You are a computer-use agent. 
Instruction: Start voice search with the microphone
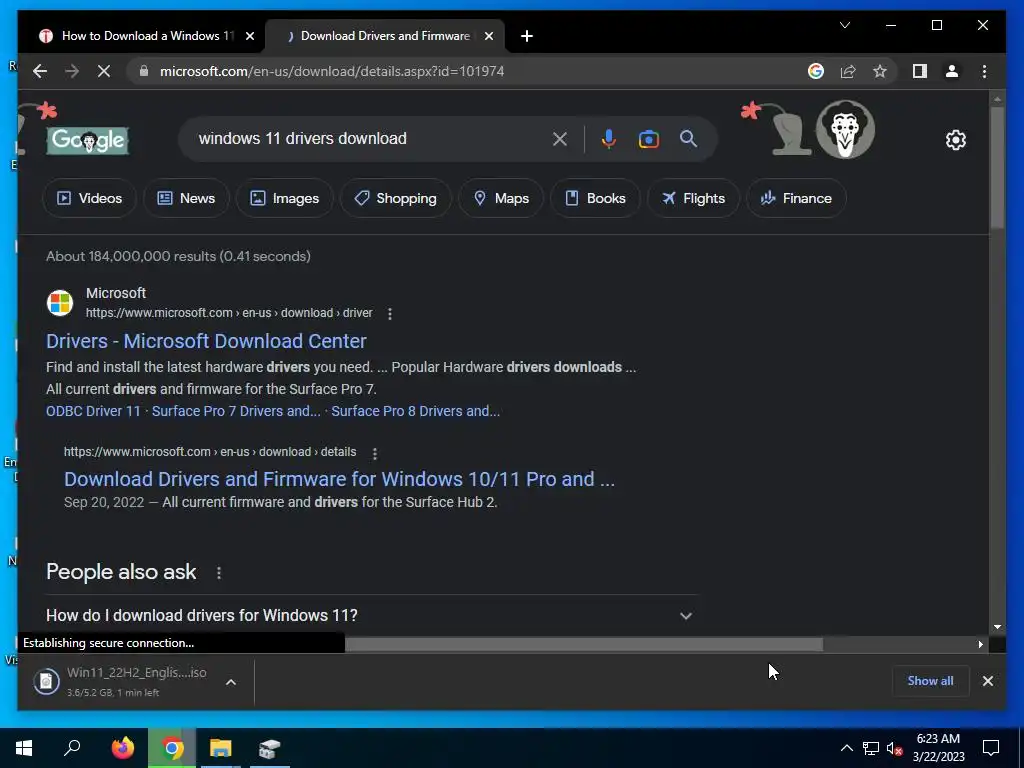609,138
